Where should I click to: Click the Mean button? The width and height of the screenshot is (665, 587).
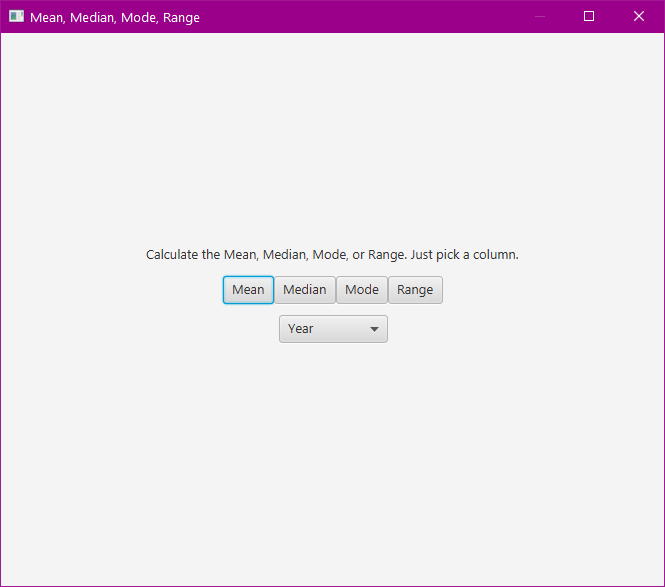click(248, 290)
